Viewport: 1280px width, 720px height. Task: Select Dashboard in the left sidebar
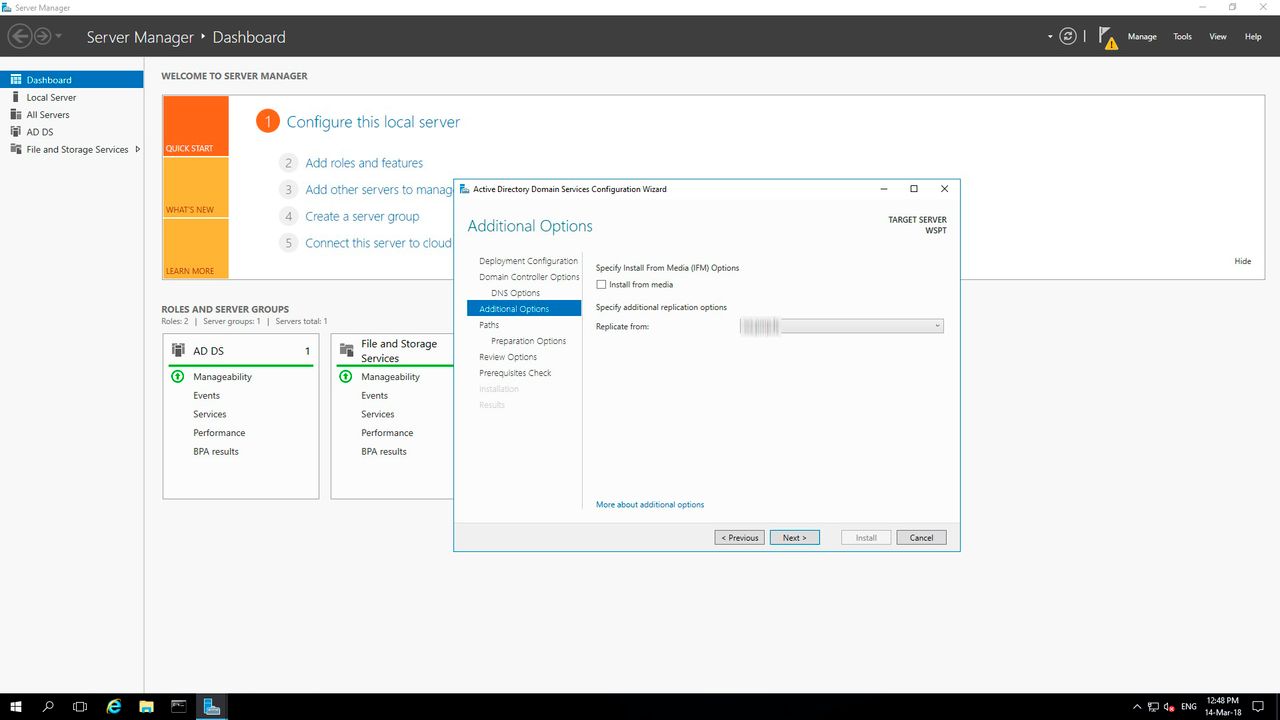coord(72,80)
